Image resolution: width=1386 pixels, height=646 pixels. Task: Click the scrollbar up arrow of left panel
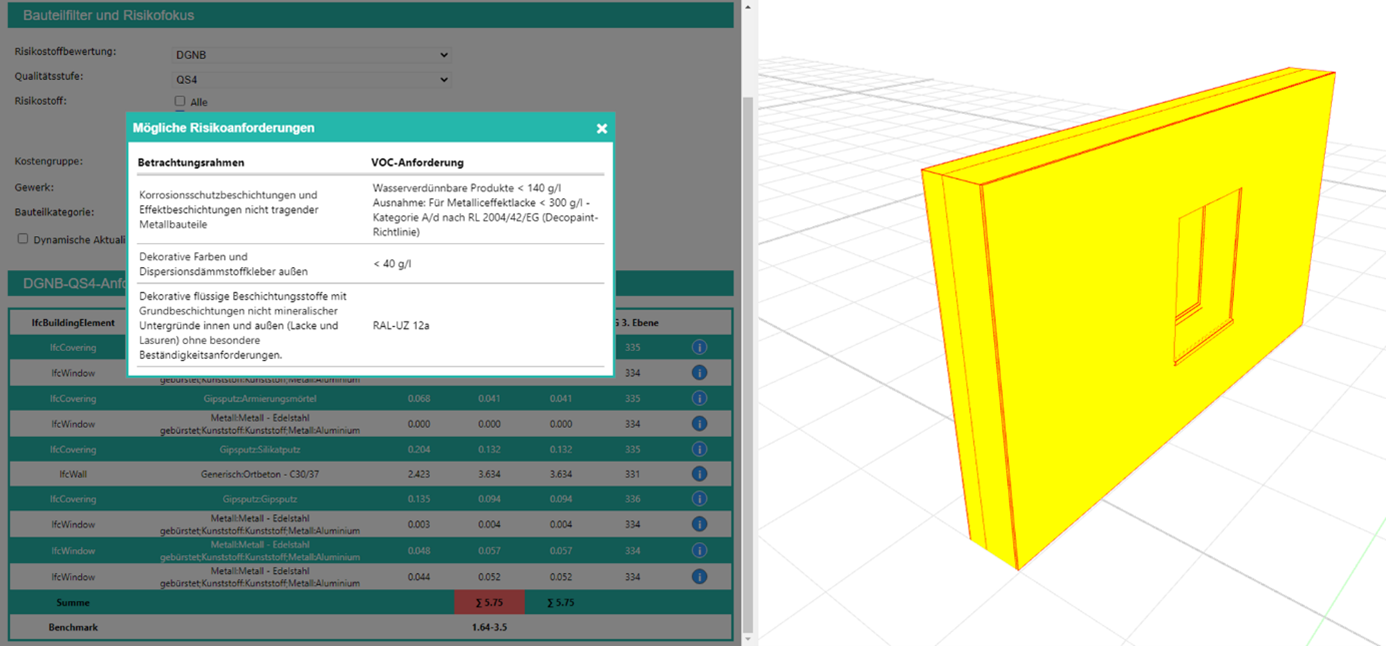[747, 7]
